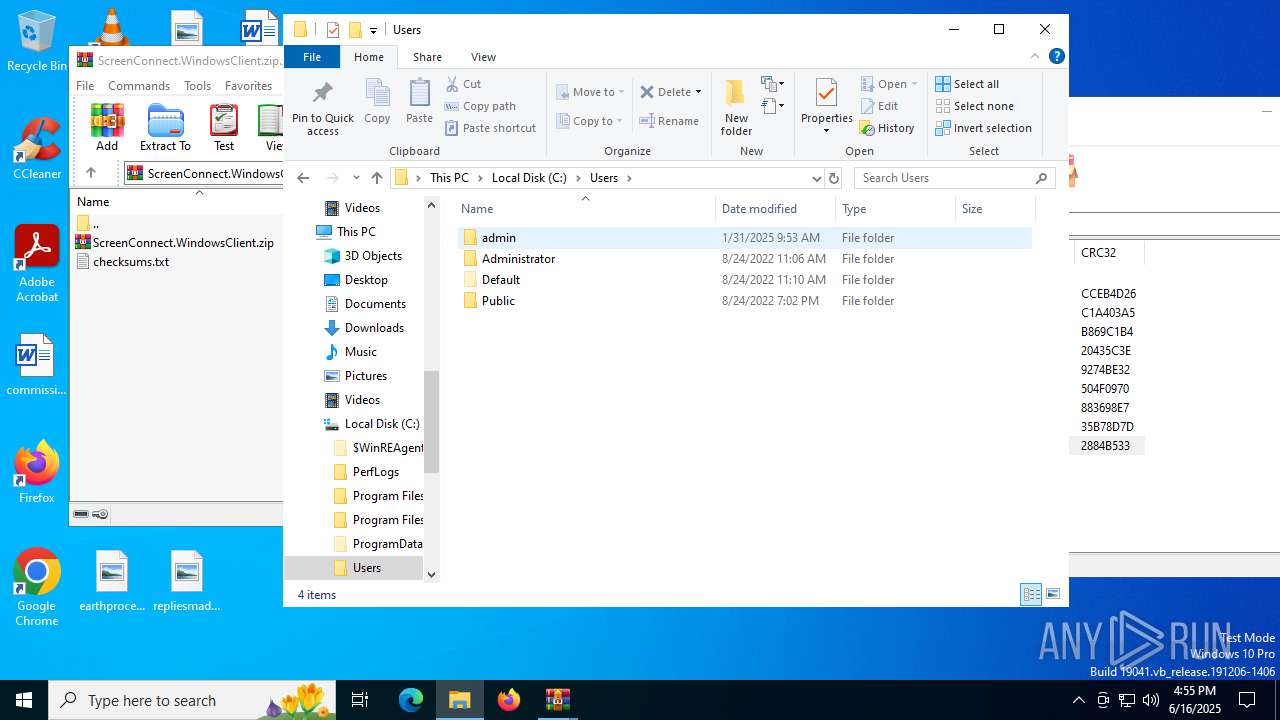Open Microsoft Edge from taskbar
Viewport: 1280px width, 720px height.
(x=411, y=700)
